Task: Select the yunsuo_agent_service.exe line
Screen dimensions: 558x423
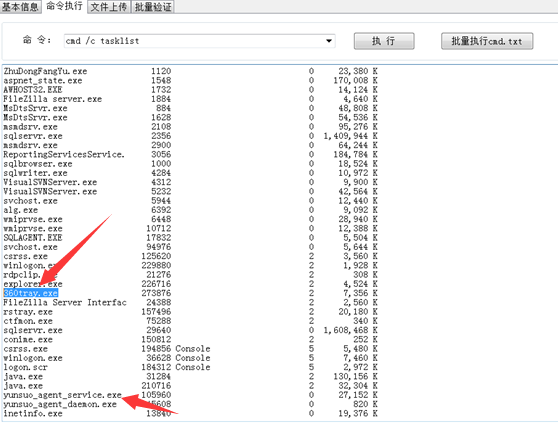Action: pyautogui.click(x=190, y=395)
